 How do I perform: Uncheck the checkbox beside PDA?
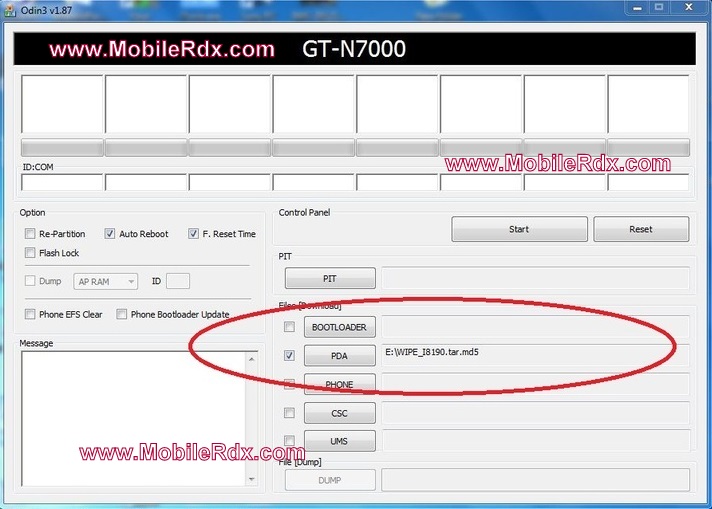click(289, 356)
